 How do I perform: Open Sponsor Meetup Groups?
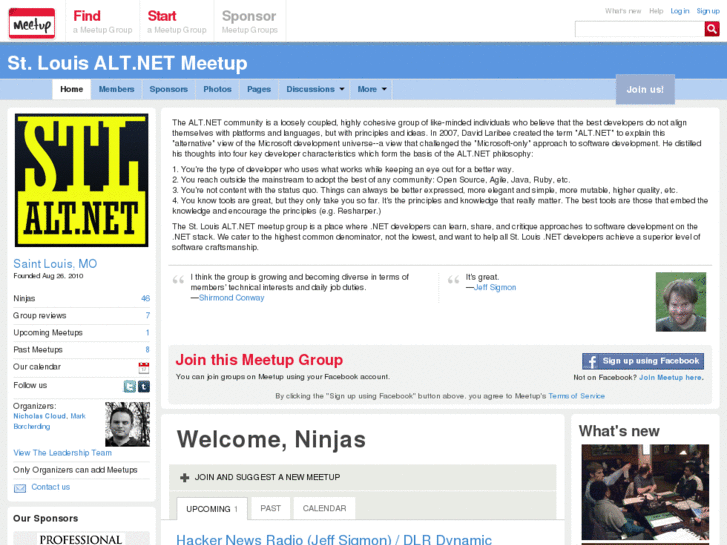(249, 22)
